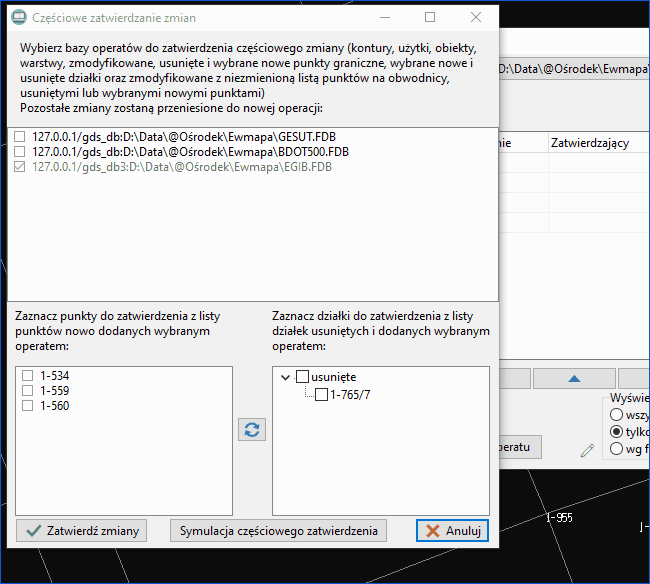This screenshot has width=650, height=584.
Task: Toggle the EGIB.FDB database checkbox
Action: coord(19,167)
